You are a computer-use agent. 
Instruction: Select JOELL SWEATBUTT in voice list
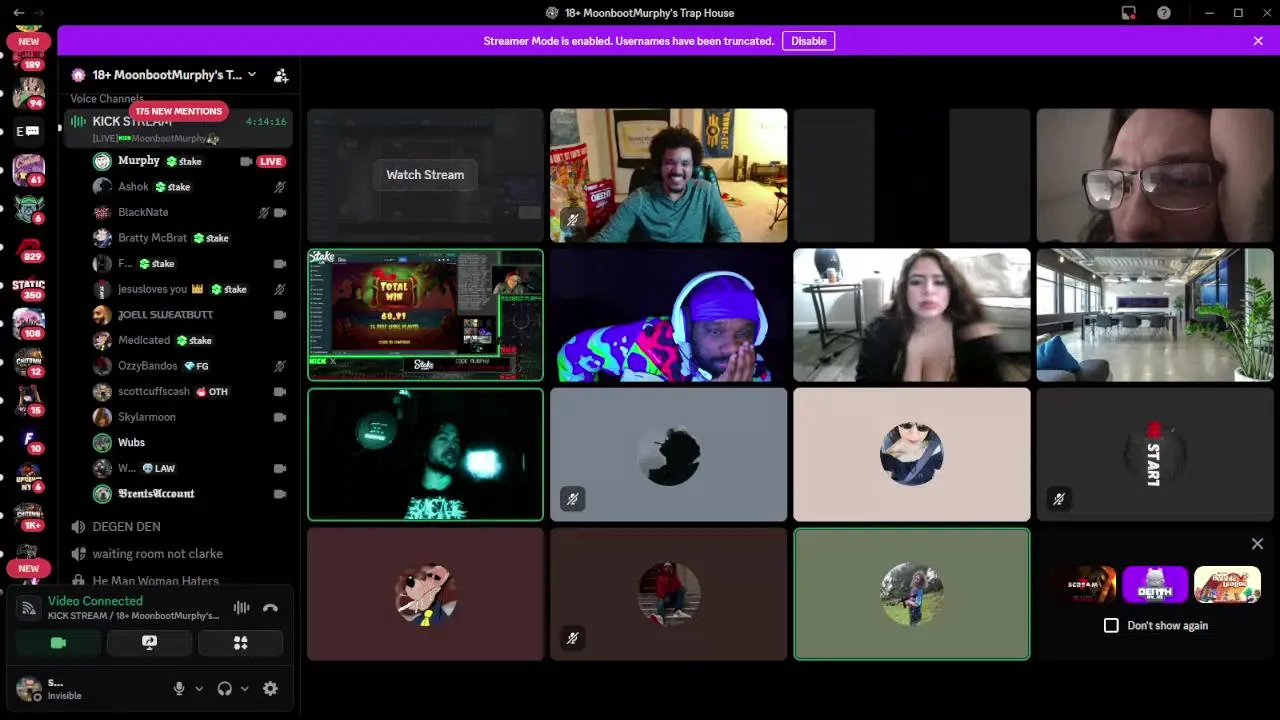coord(165,315)
